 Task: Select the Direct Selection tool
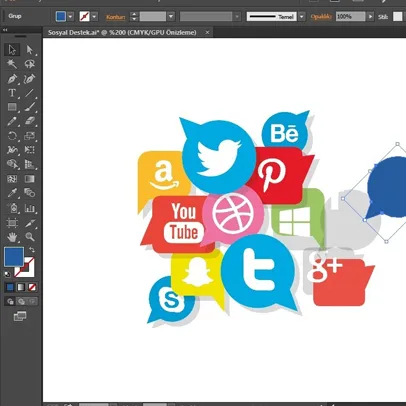[30, 50]
